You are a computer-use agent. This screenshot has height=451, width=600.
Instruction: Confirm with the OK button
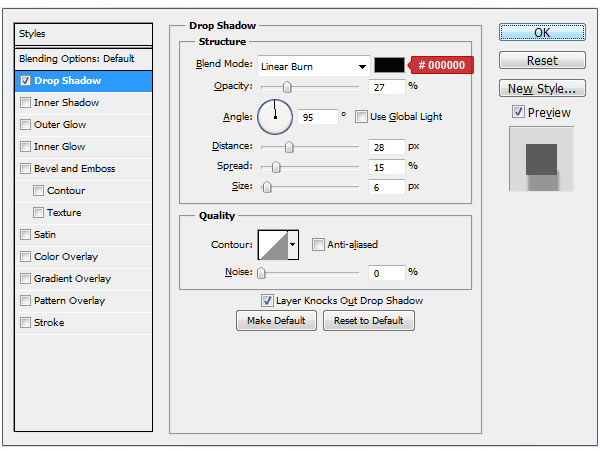[x=542, y=33]
